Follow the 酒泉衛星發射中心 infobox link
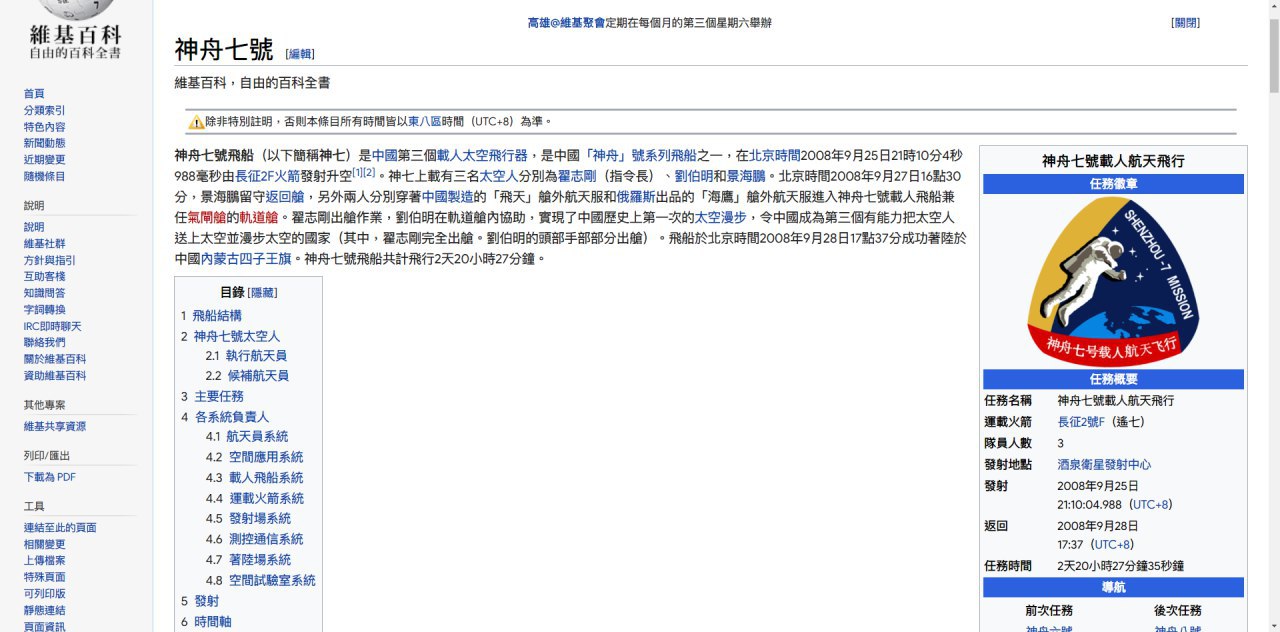 coord(1104,465)
